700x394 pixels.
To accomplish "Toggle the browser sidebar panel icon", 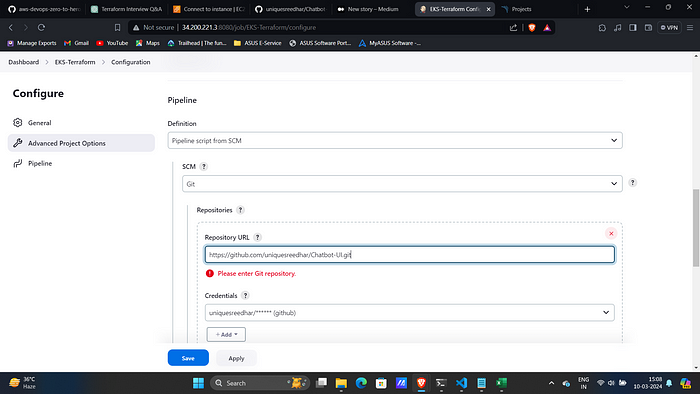I will point(633,28).
